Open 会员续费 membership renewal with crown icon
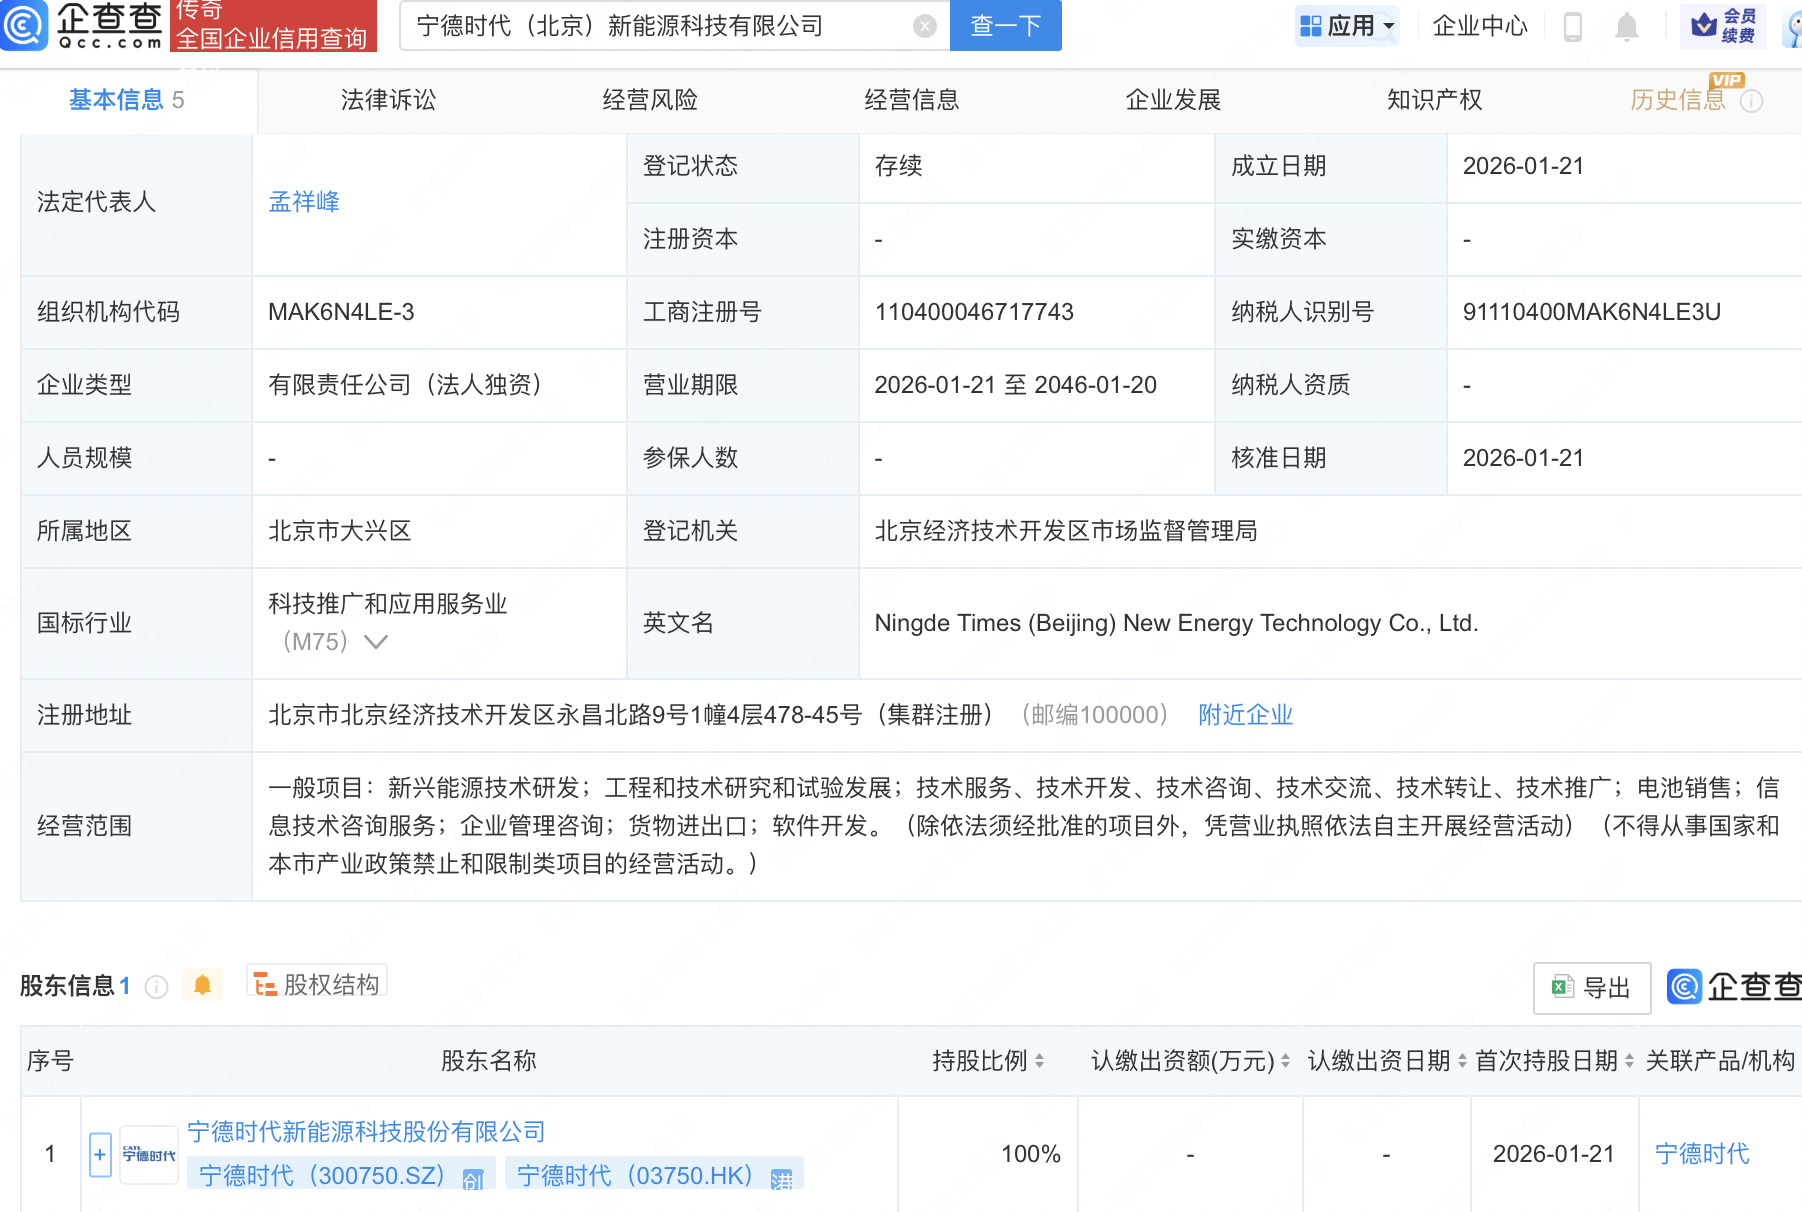Screen dimensions: 1802x1212 (1725, 27)
